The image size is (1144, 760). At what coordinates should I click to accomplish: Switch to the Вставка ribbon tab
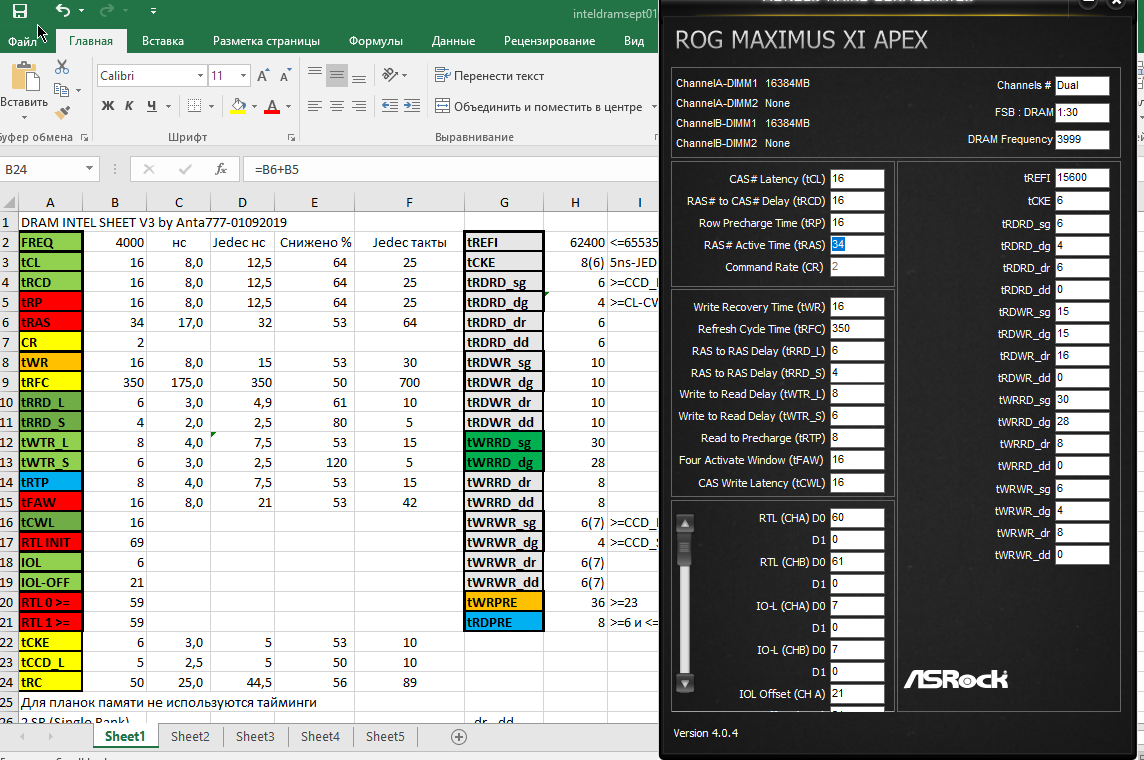(163, 41)
